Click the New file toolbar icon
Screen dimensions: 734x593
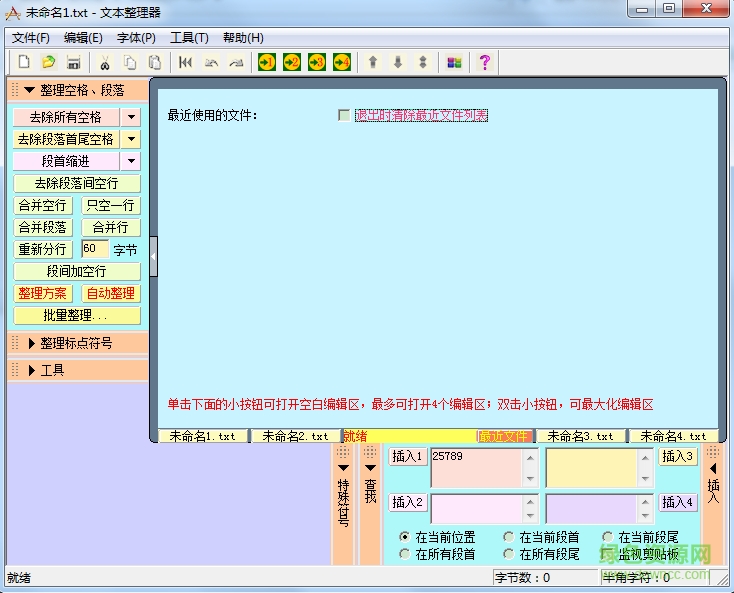tap(24, 62)
